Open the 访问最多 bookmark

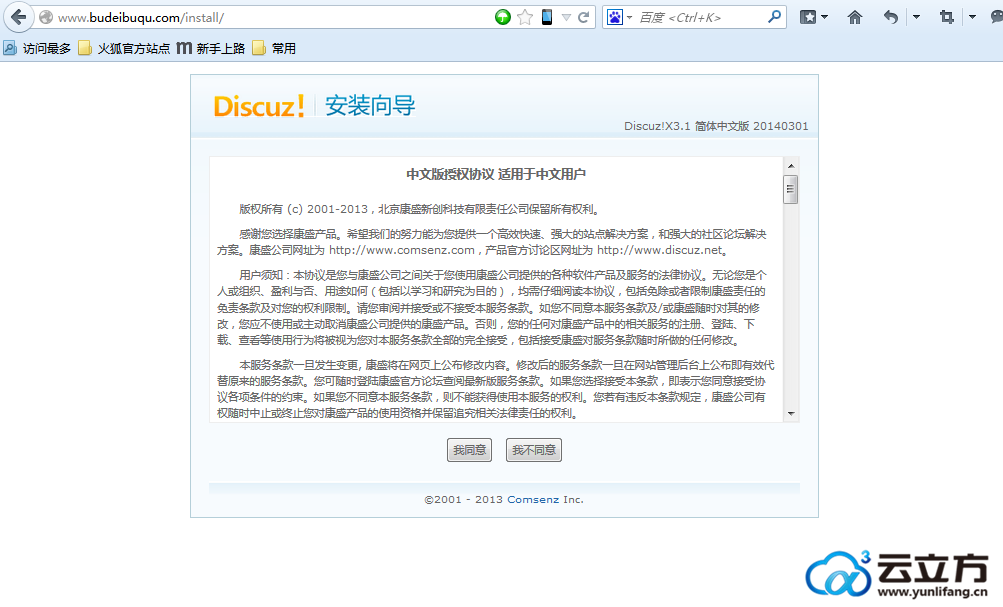point(37,49)
